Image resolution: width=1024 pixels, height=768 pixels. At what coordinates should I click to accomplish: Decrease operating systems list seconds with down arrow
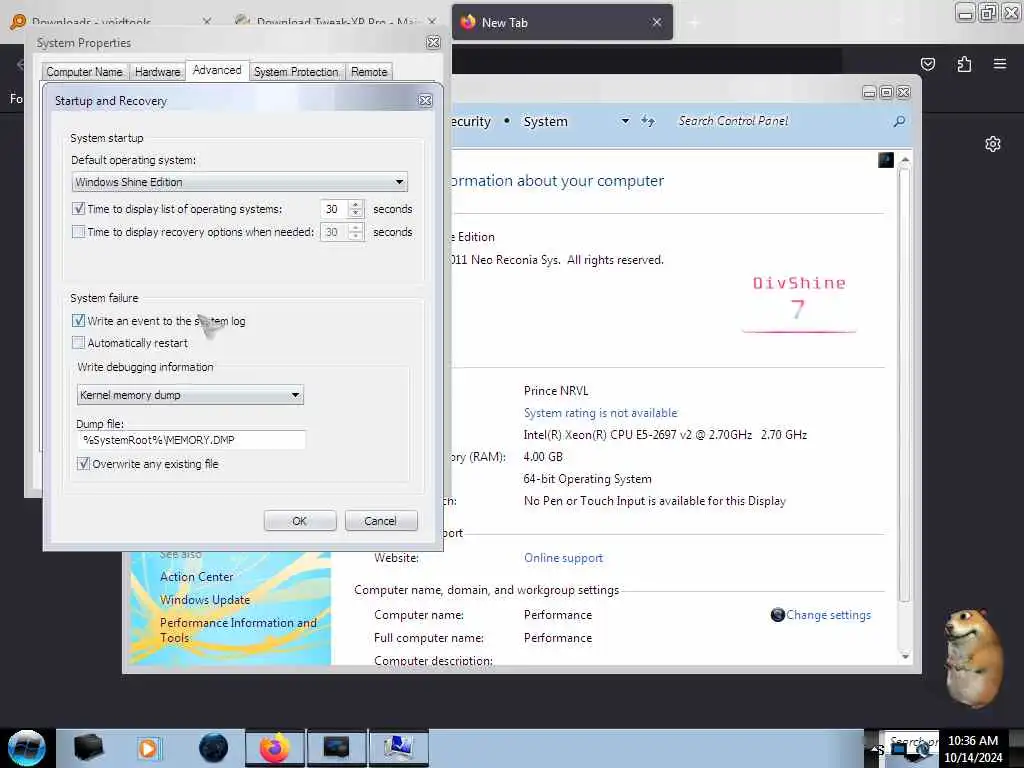pos(355,214)
